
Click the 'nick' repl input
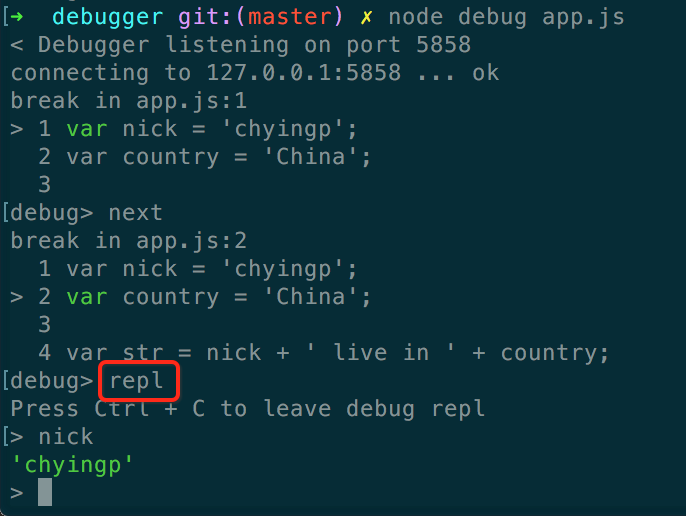pyautogui.click(x=66, y=437)
